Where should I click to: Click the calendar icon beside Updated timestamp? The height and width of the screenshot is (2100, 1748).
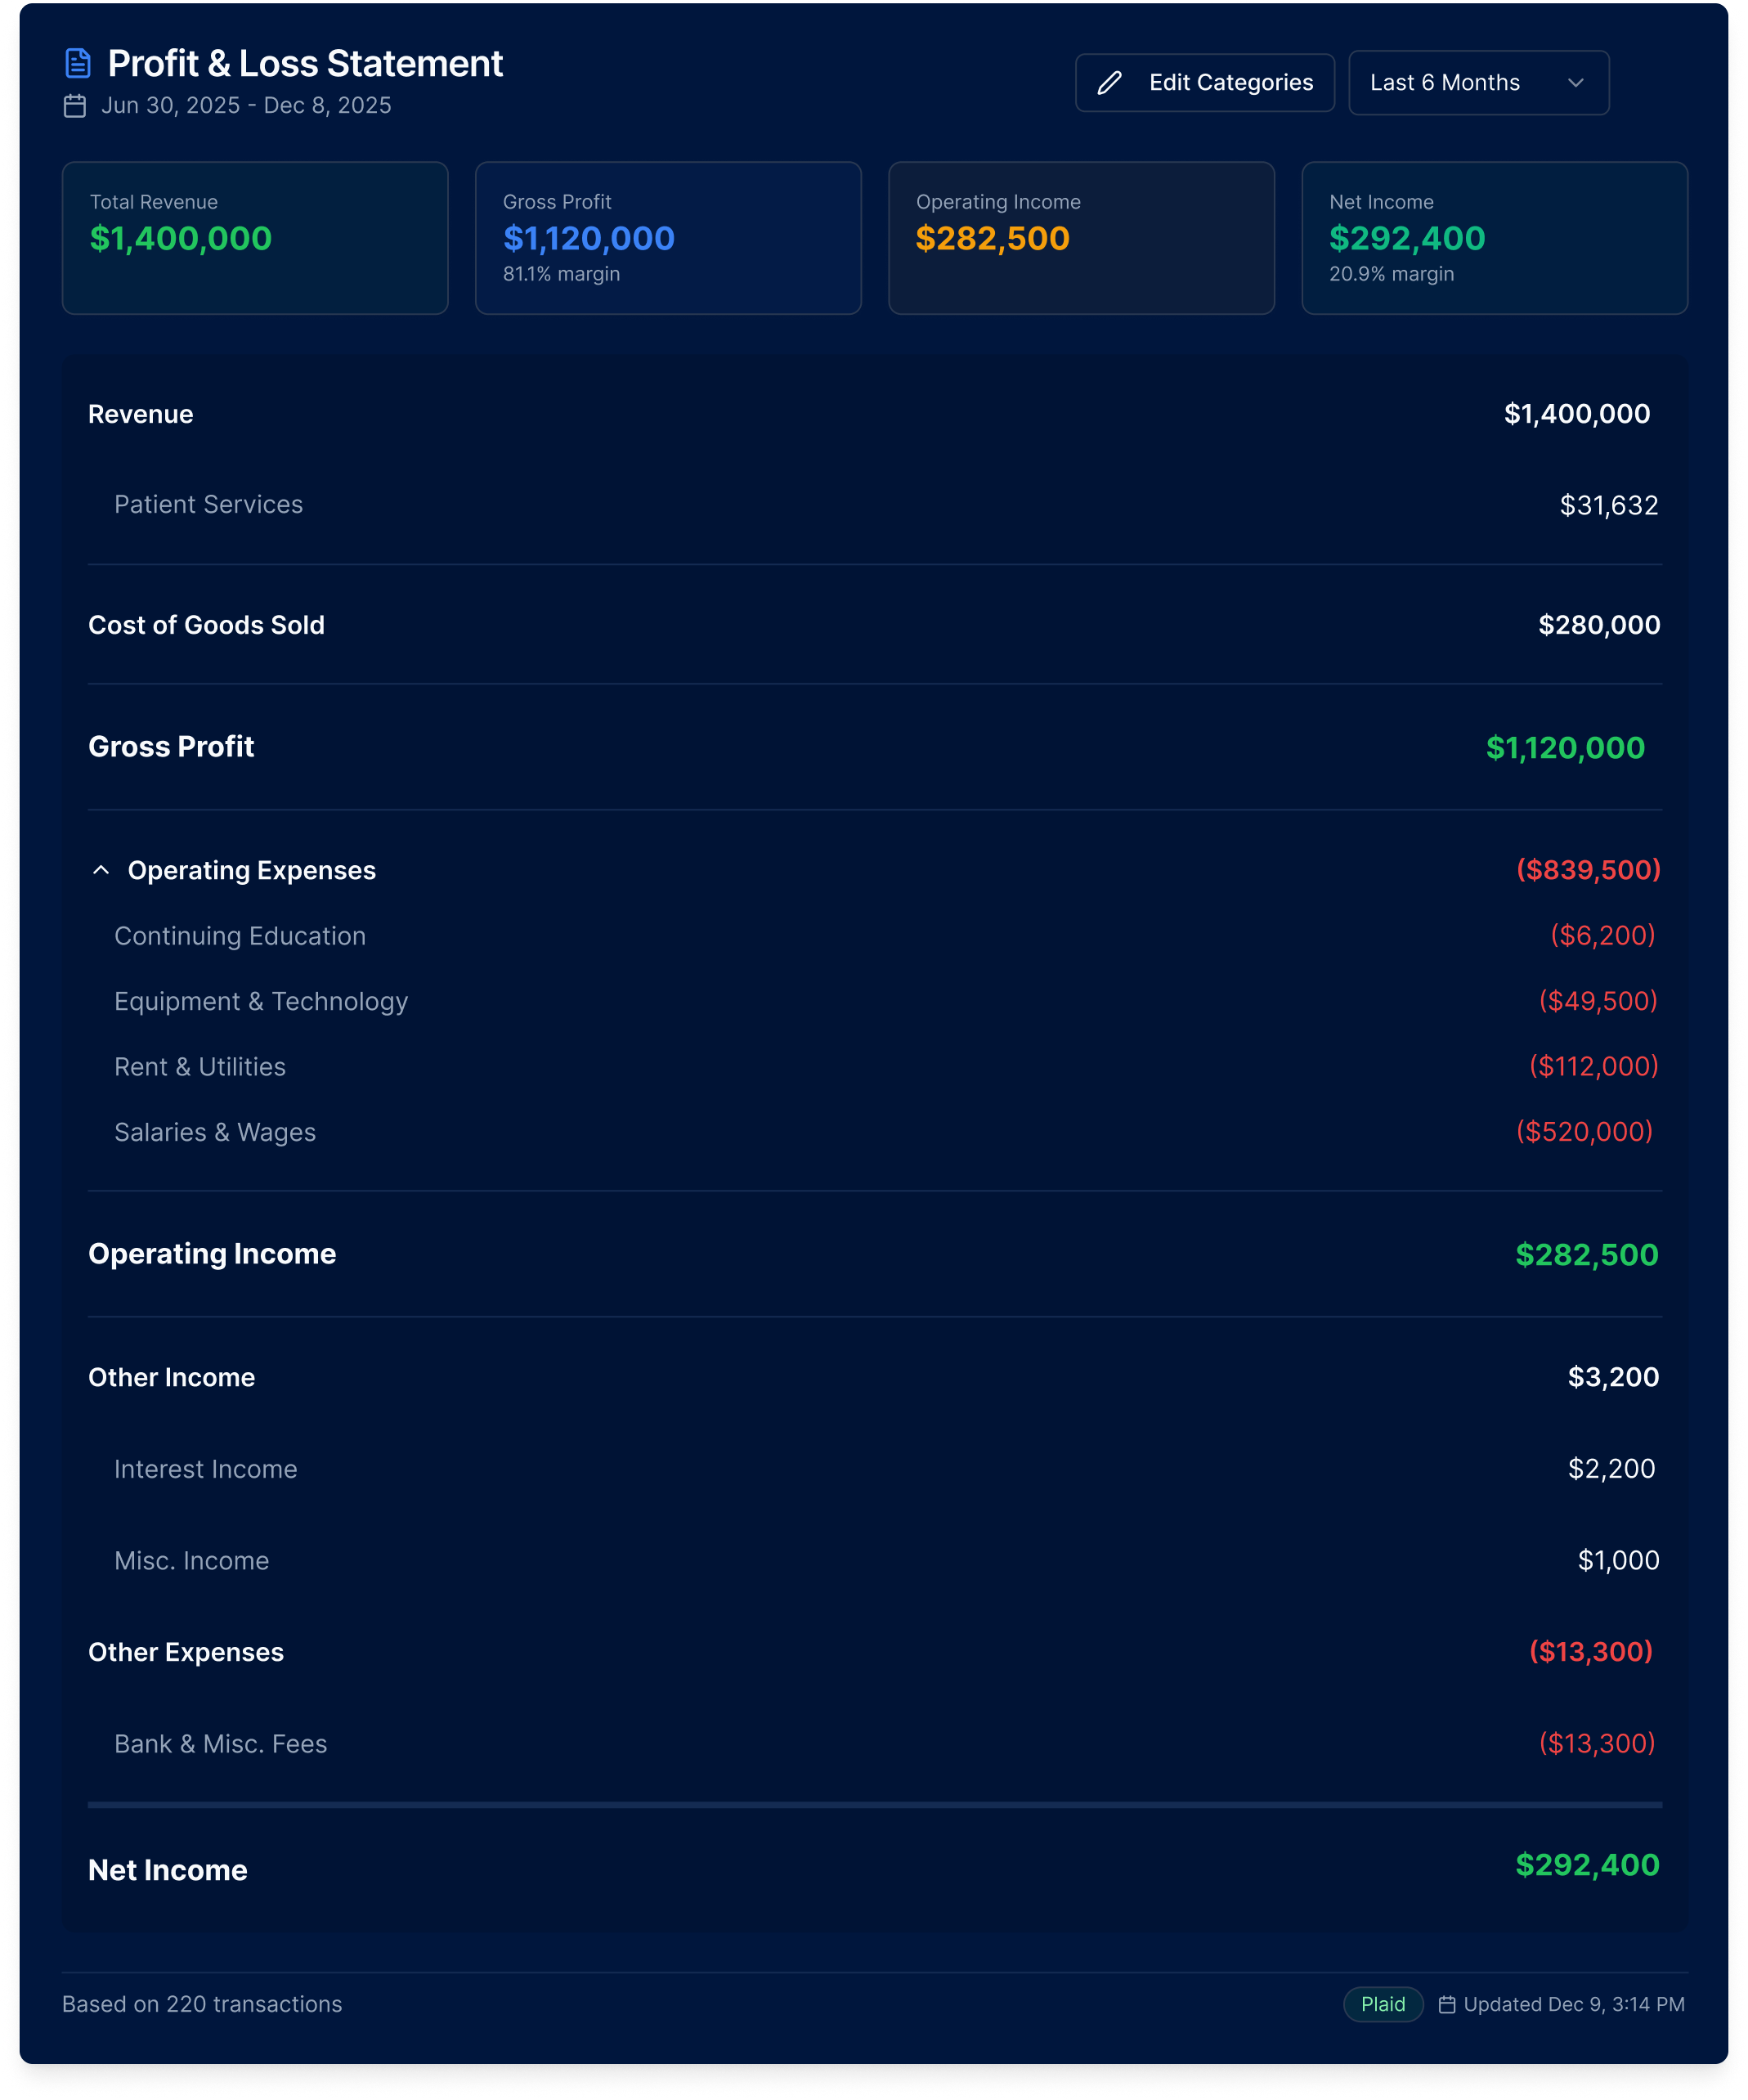click(x=1446, y=2004)
